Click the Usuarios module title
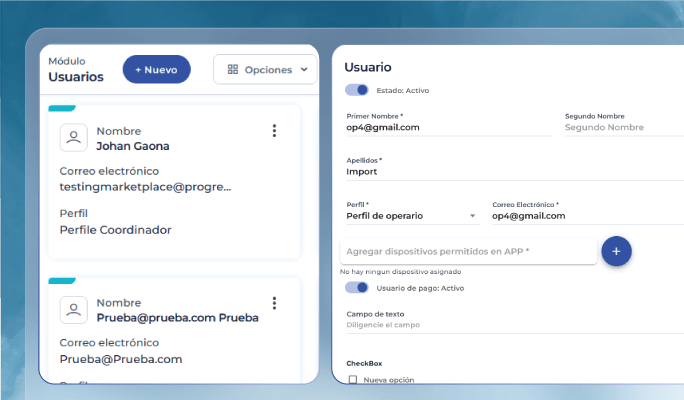The width and height of the screenshot is (684, 400). click(76, 77)
